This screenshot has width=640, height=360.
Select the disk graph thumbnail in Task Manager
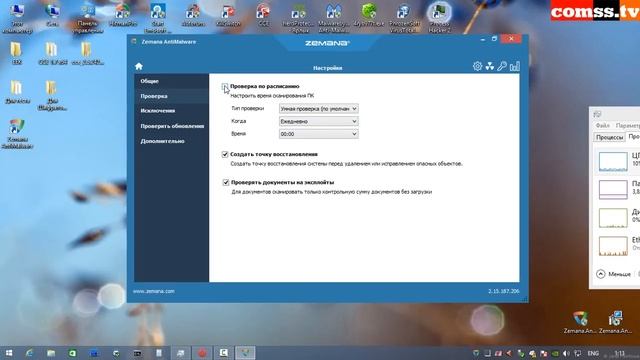pos(613,218)
